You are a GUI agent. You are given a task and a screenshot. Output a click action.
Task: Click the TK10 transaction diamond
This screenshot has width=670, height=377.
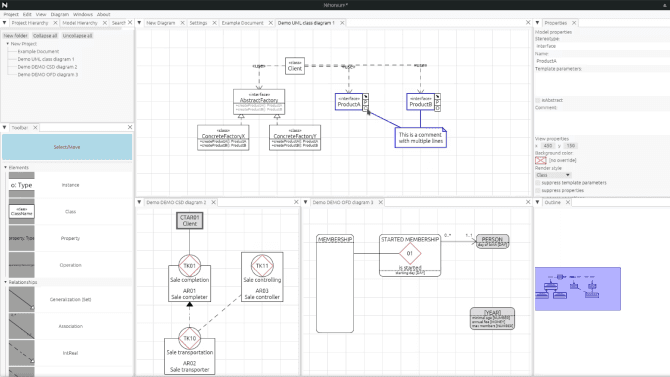pos(190,338)
